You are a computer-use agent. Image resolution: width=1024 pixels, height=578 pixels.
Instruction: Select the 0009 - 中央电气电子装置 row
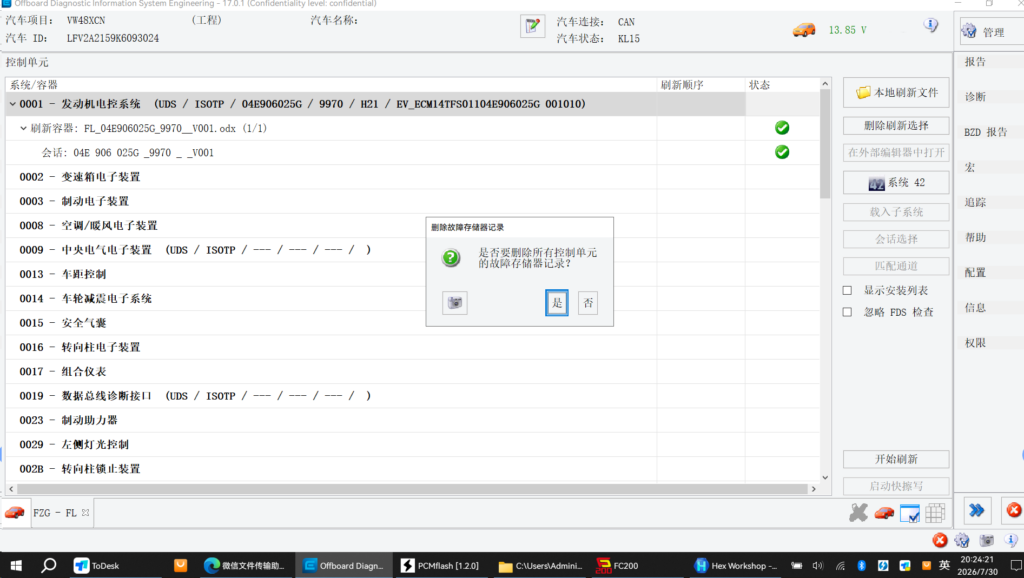point(413,250)
